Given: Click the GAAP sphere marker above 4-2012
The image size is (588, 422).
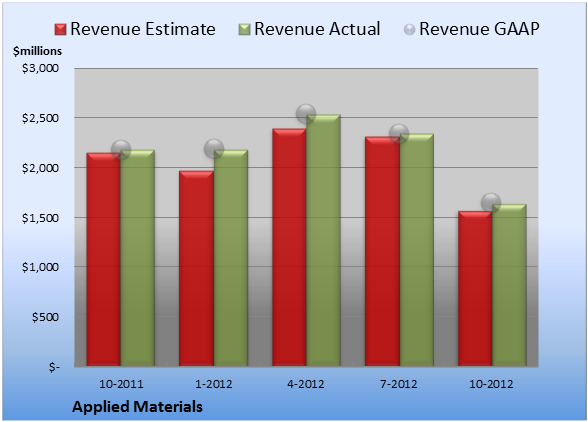Looking at the screenshot, I should coord(306,114).
